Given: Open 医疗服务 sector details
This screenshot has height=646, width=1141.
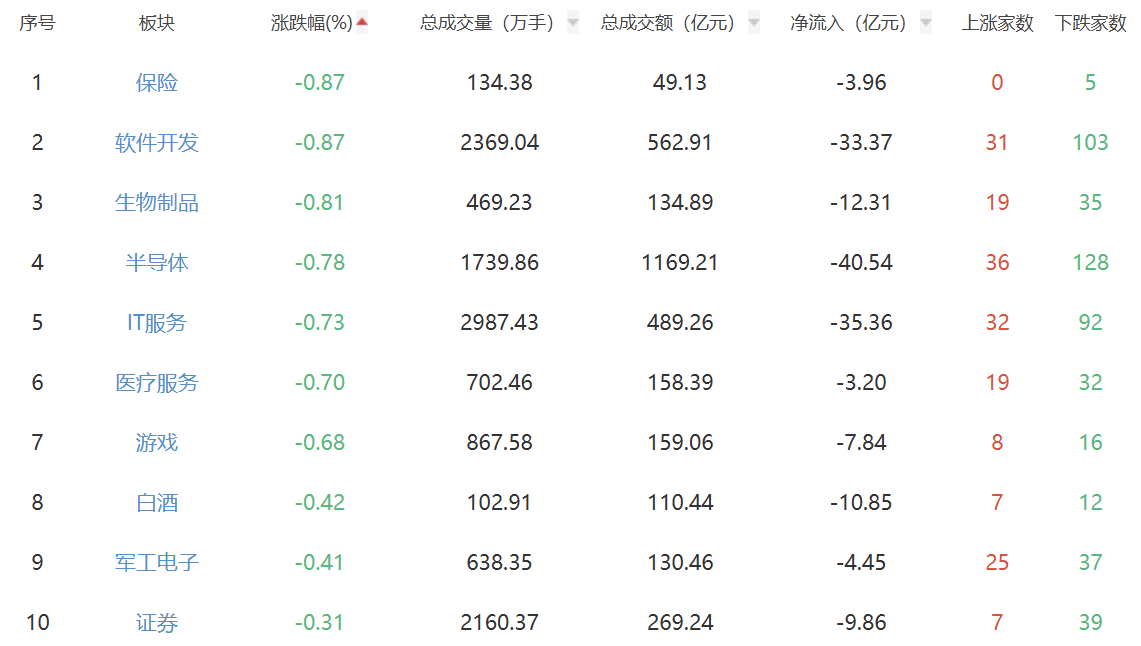Looking at the screenshot, I should tap(157, 383).
